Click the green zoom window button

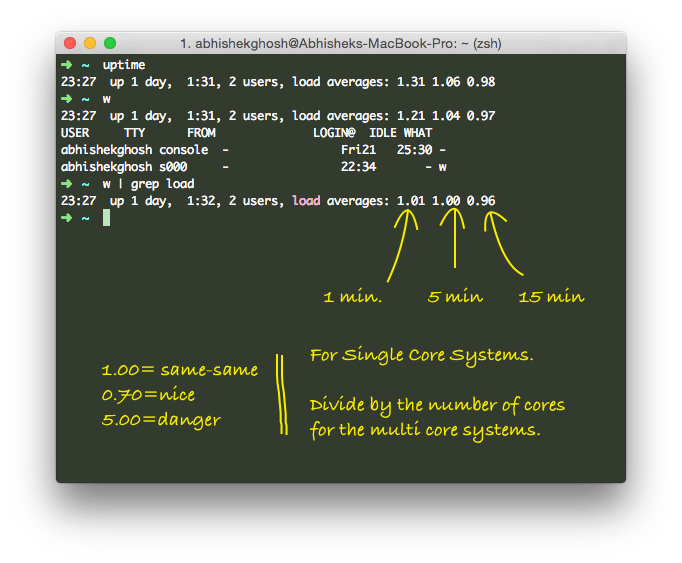click(x=110, y=43)
